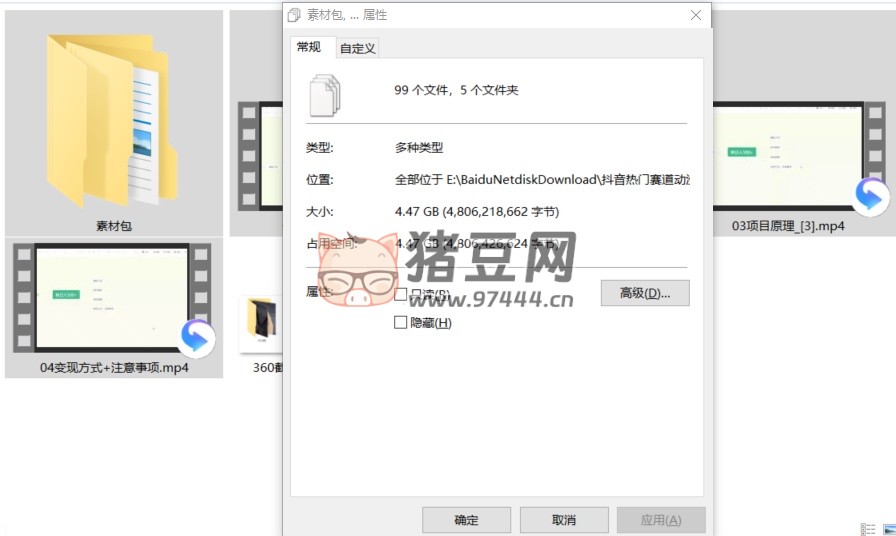Open advanced attributes with 高级(D)... button

645,293
